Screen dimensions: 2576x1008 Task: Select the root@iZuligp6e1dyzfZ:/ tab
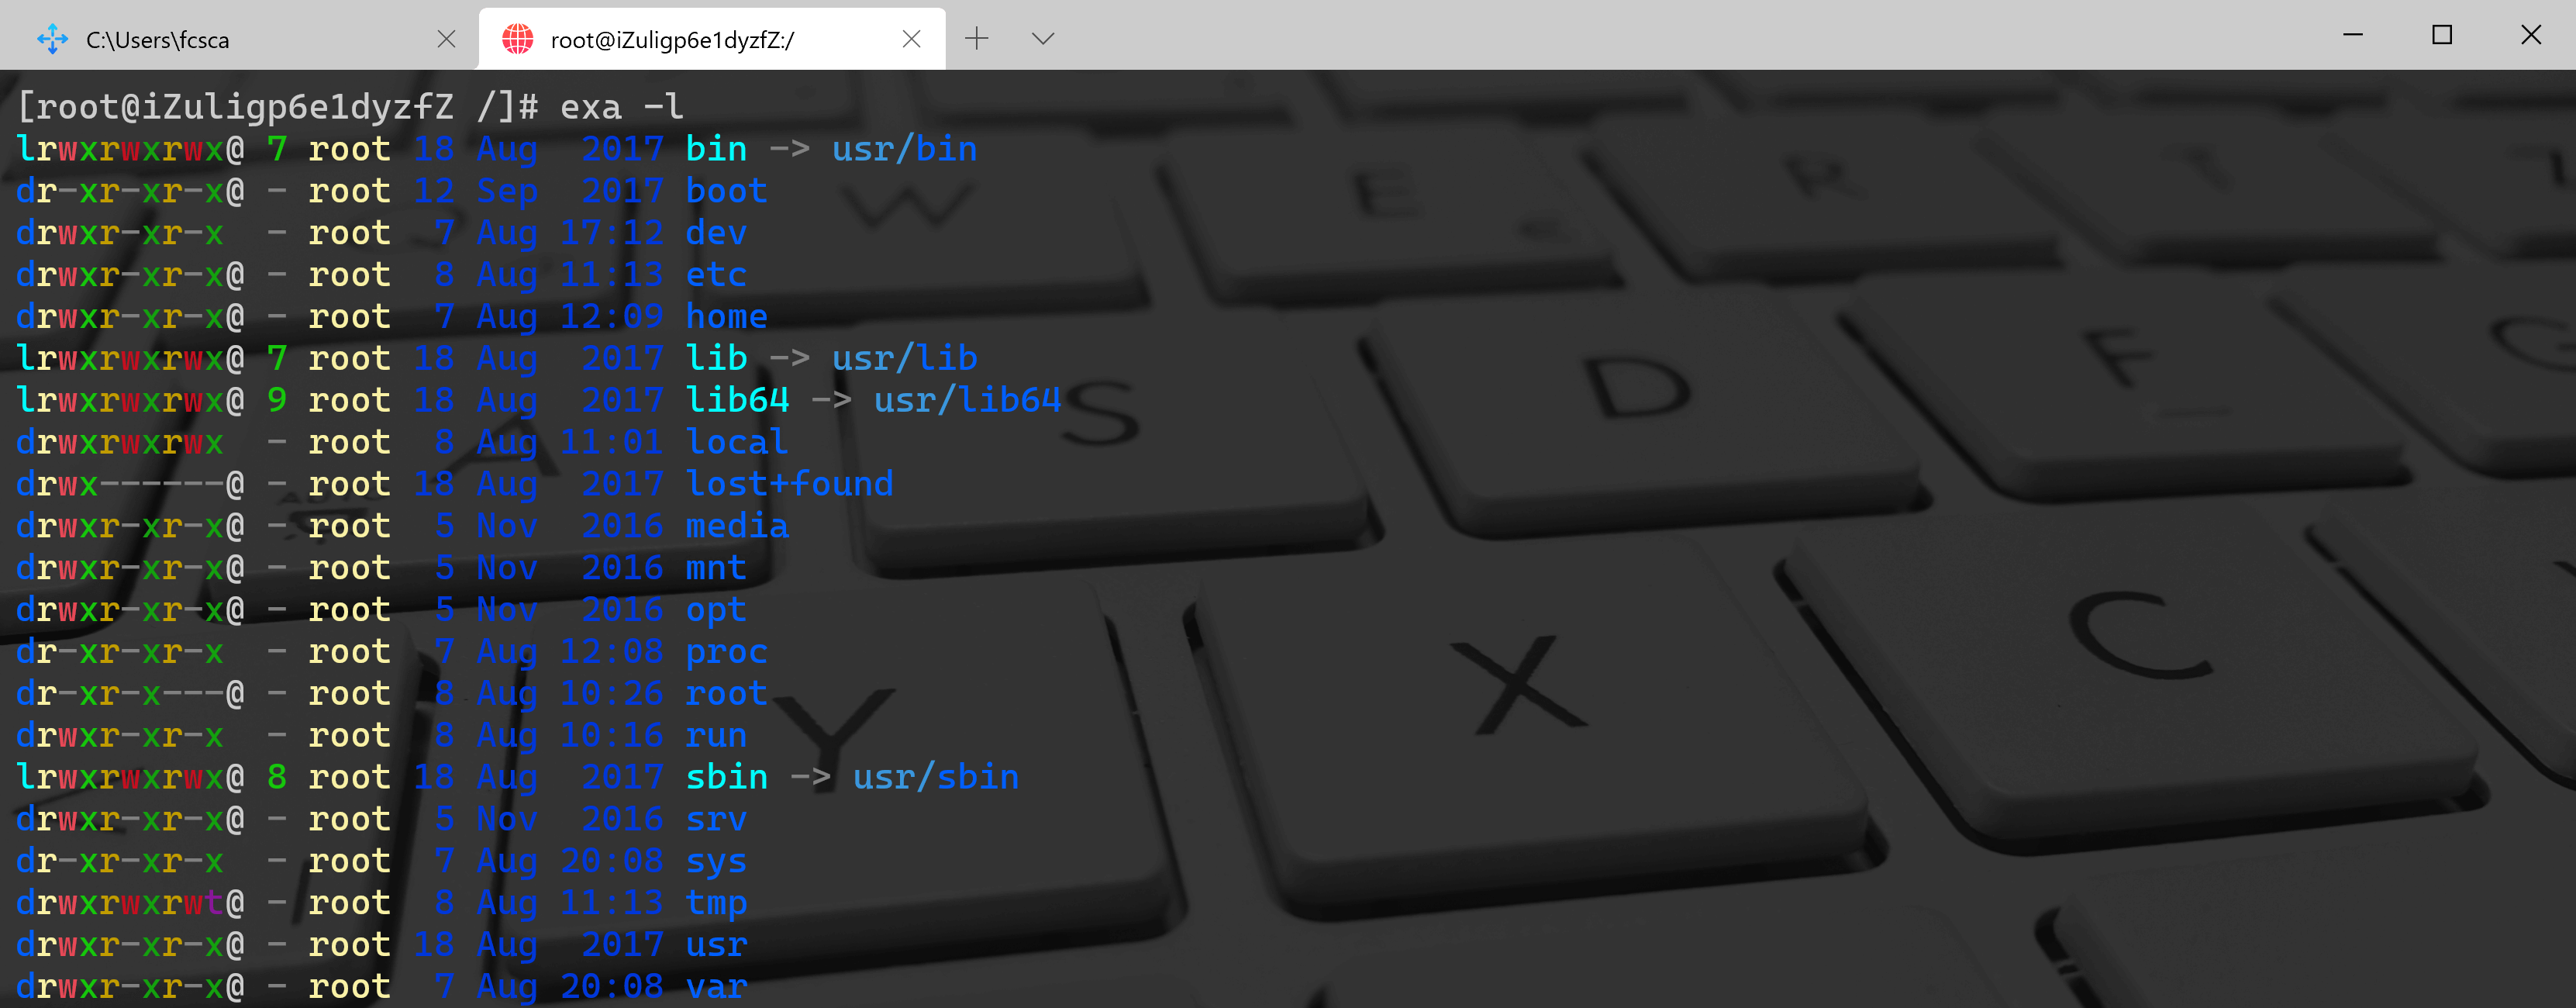click(711, 39)
